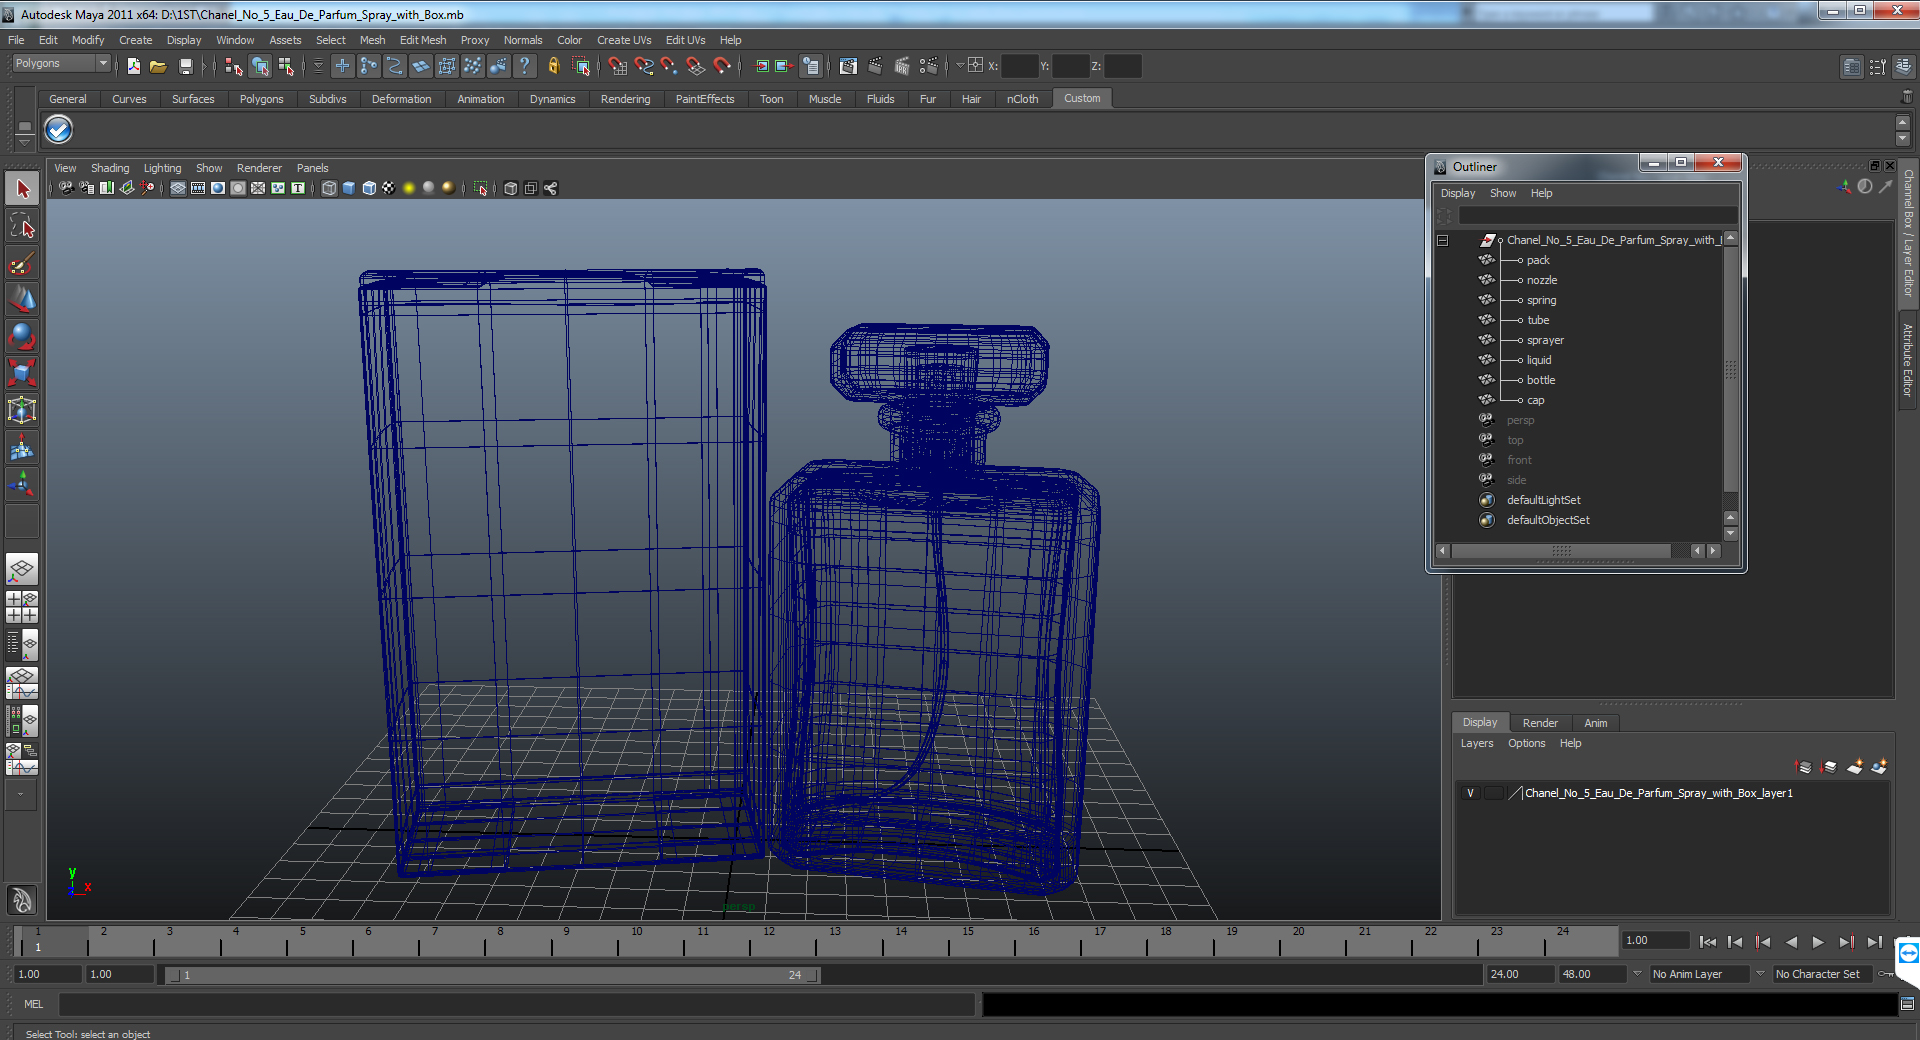This screenshot has height=1040, width=1920.
Task: Open the toolbox layout arrow dropdown
Action: tap(22, 794)
